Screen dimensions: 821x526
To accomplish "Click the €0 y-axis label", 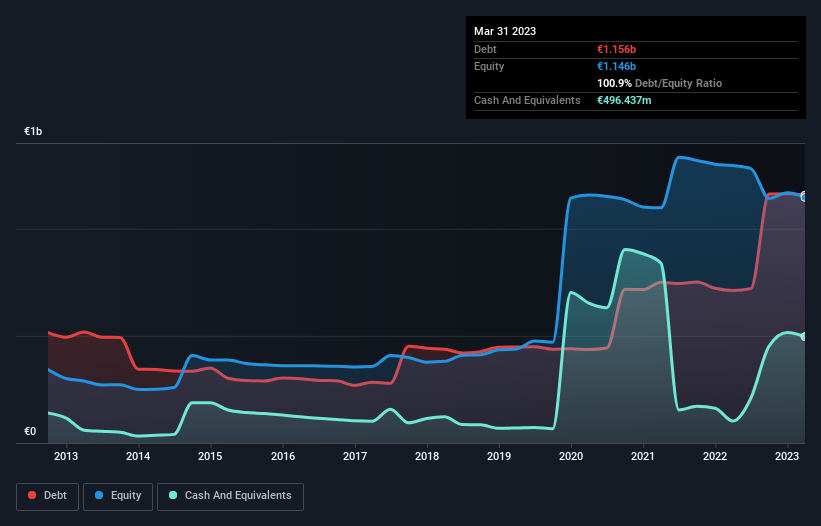I will [30, 431].
